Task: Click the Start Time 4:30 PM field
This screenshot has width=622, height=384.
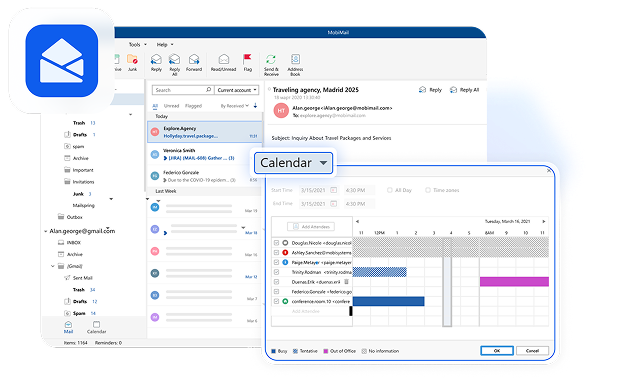Action: 359,190
